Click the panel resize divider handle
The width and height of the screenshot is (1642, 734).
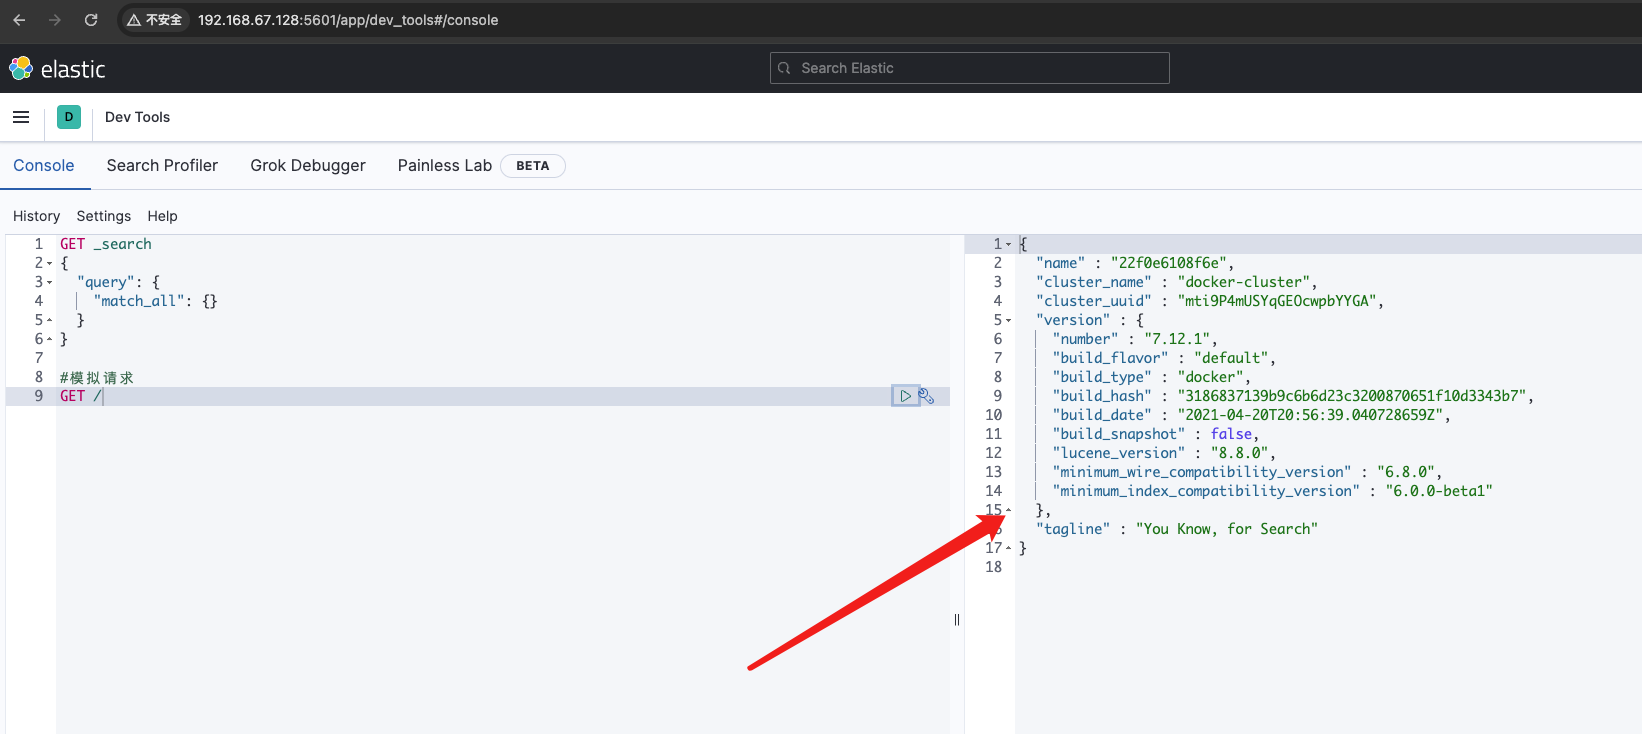pyautogui.click(x=957, y=620)
